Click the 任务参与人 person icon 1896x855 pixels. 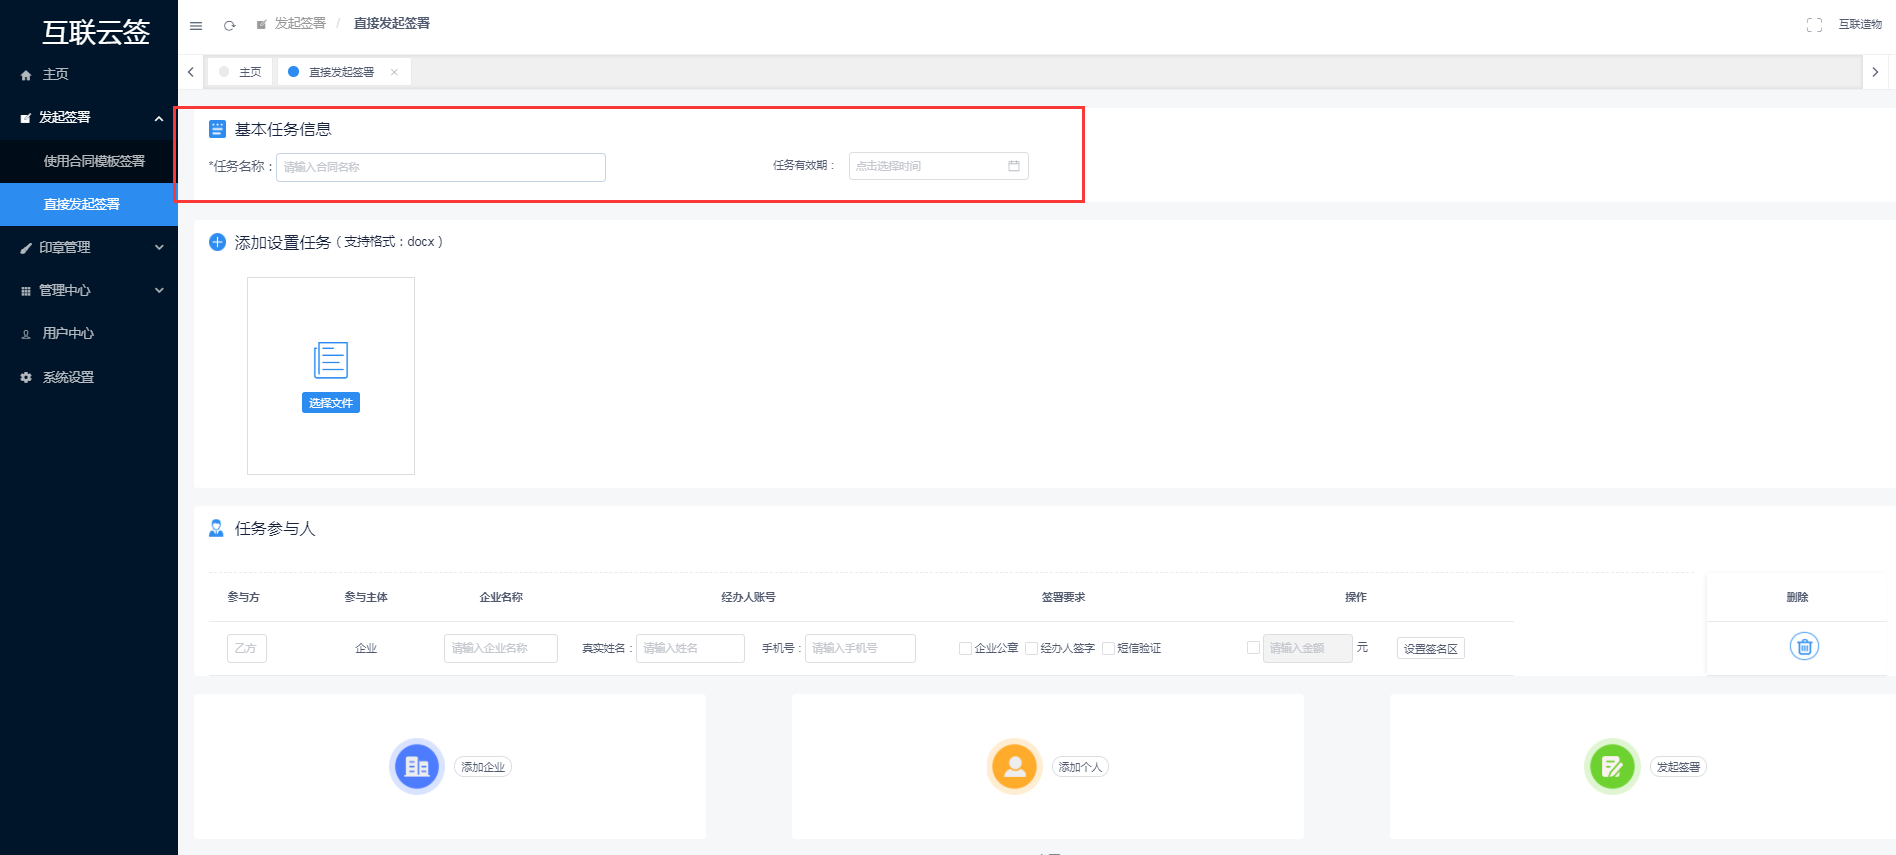(216, 528)
